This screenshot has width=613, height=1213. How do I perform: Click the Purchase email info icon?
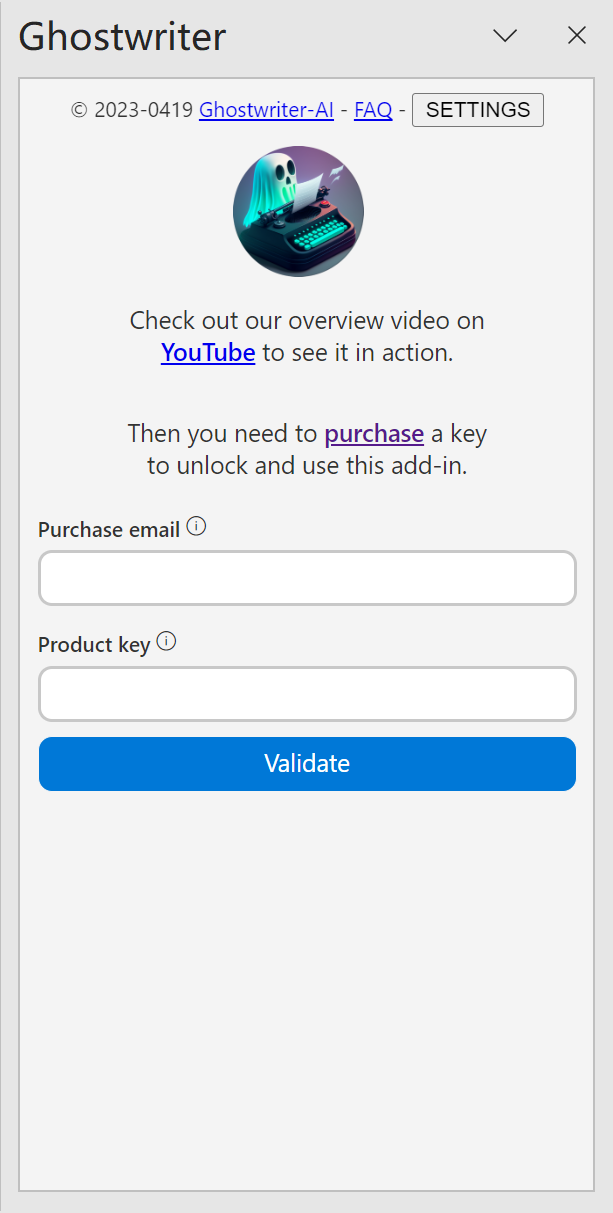tap(197, 527)
